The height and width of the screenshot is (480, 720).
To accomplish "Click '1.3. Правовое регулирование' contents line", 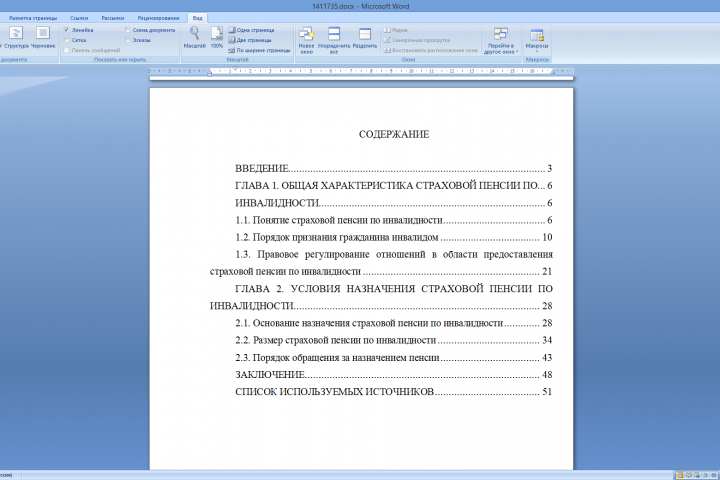I will [394, 254].
